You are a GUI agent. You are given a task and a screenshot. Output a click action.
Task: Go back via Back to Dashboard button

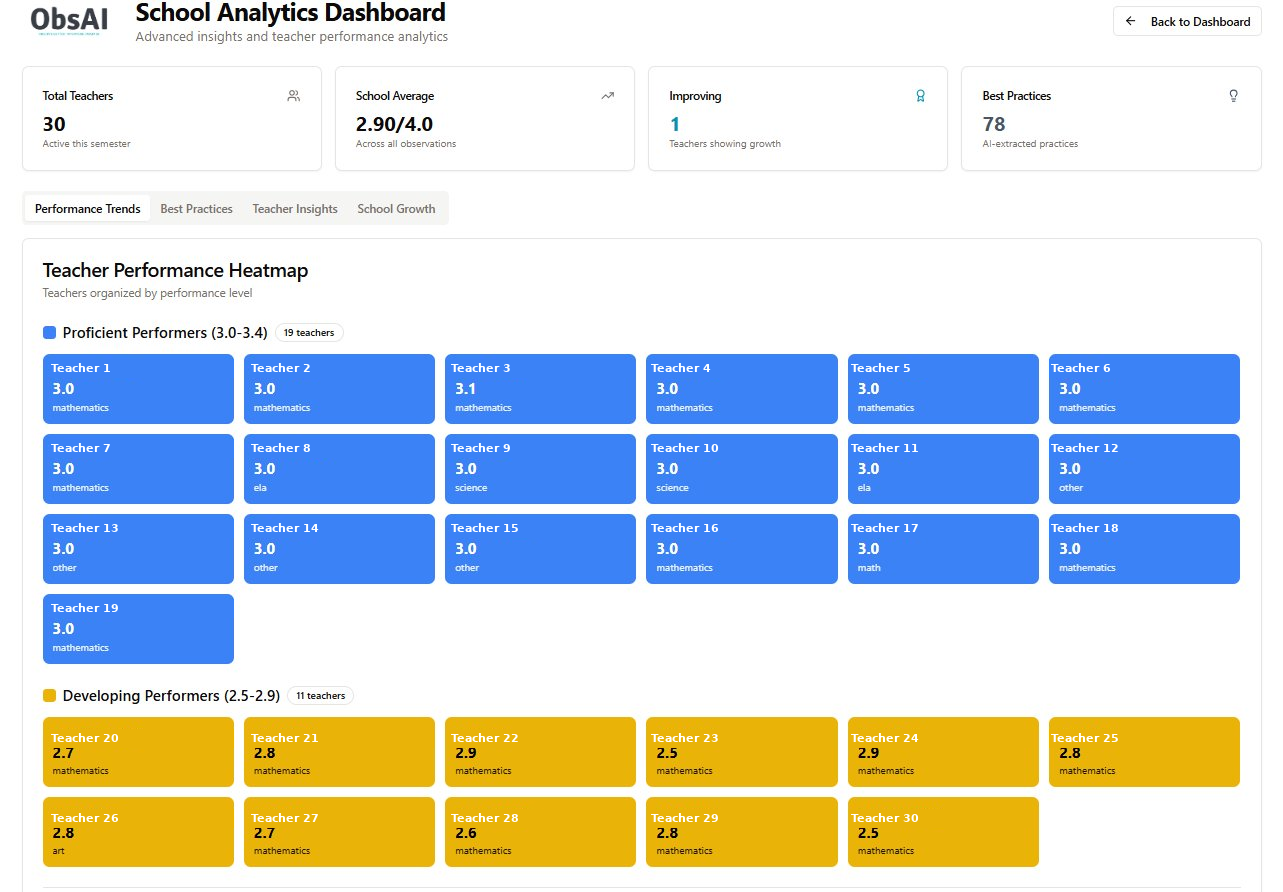coord(1187,21)
